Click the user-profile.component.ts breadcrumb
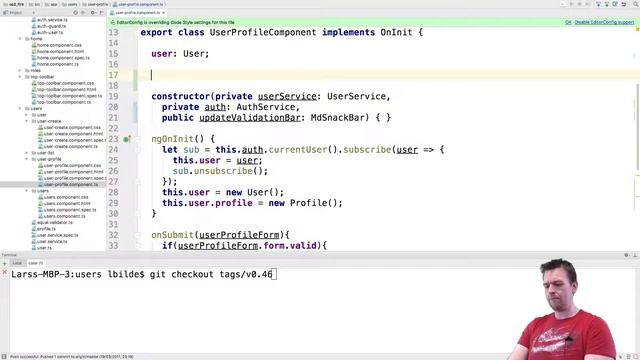The height and width of the screenshot is (360, 640). 138,4
